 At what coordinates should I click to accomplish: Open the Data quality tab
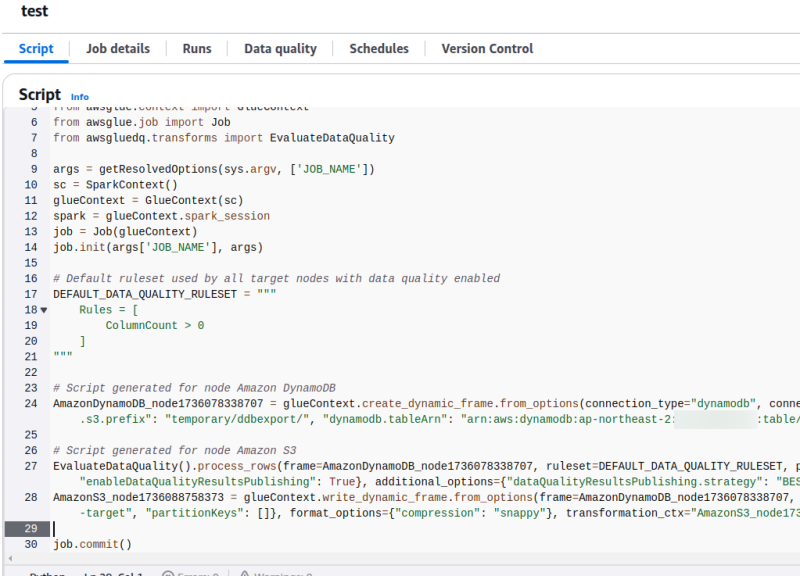click(280, 48)
